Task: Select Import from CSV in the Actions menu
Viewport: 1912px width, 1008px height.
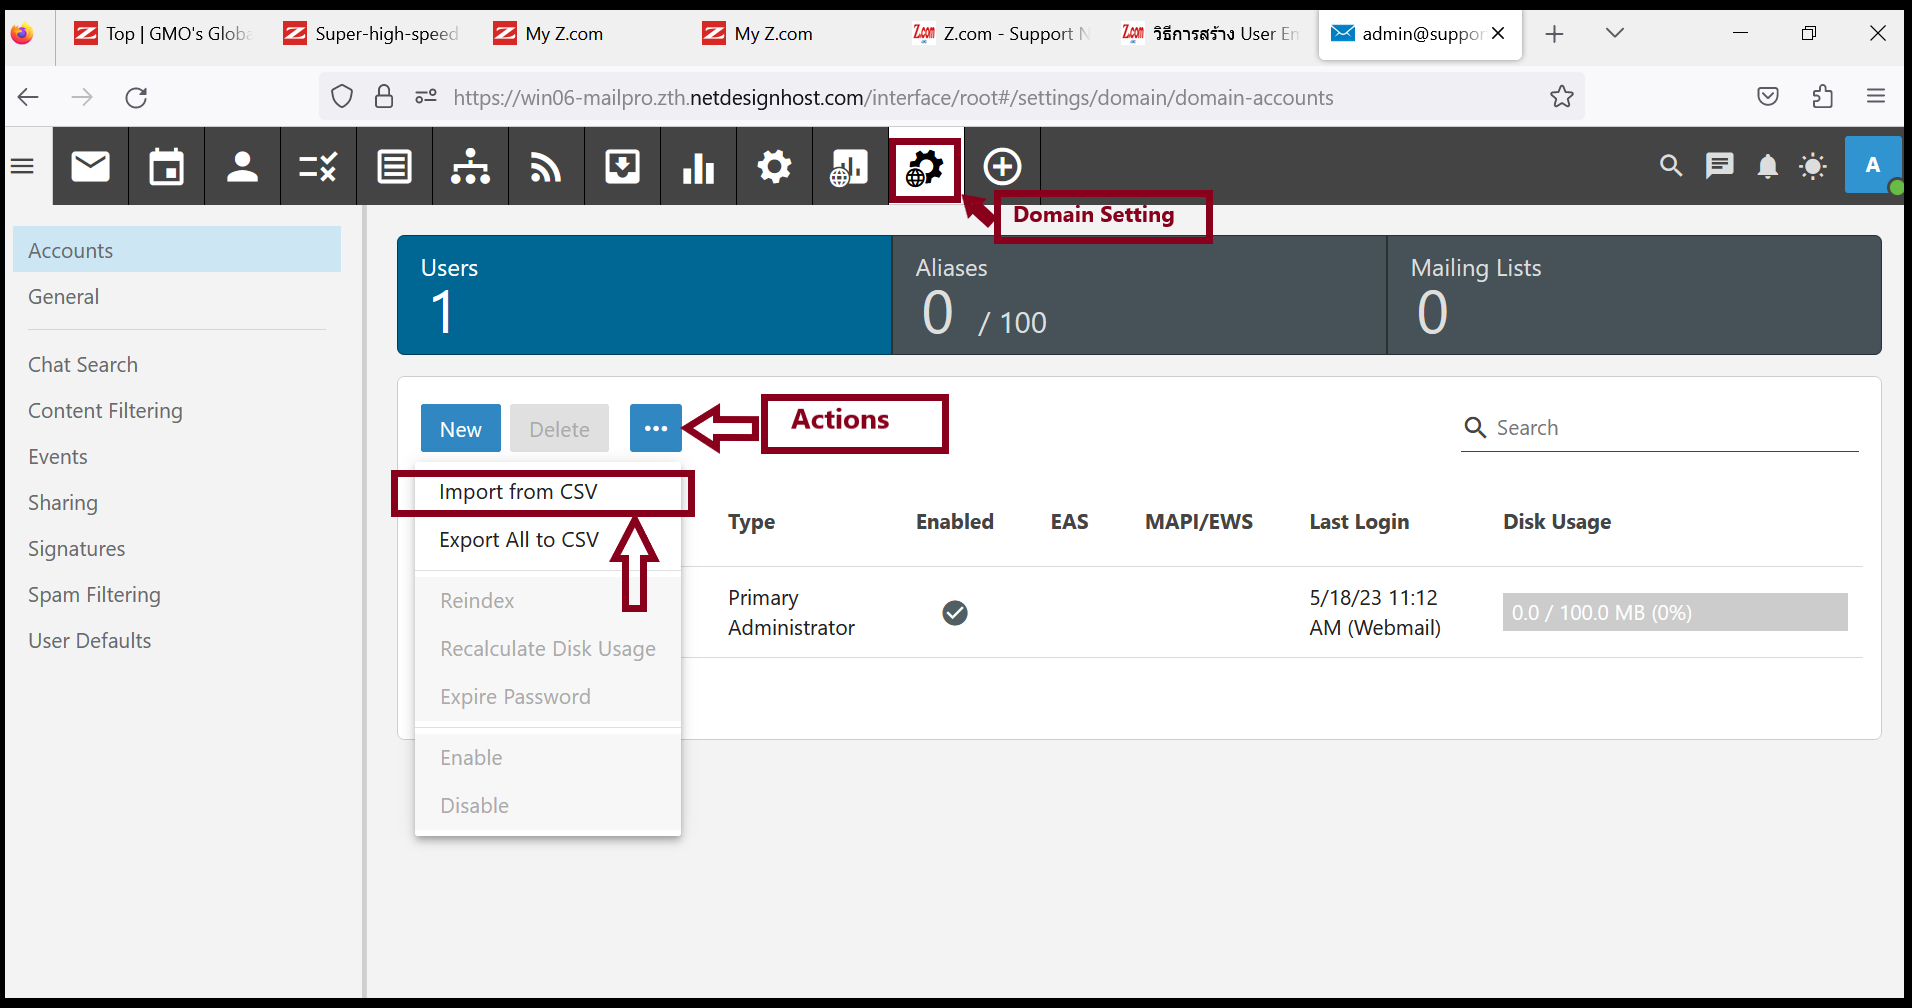Action: click(517, 491)
